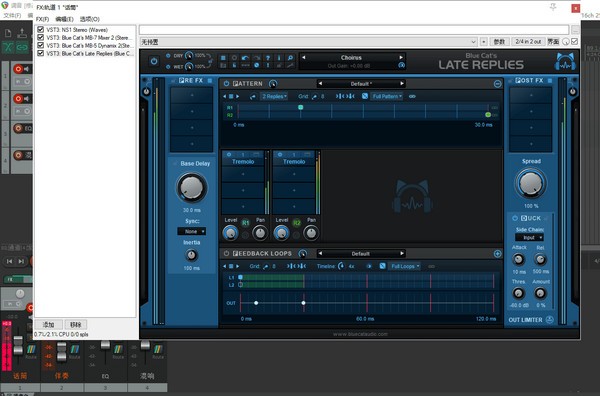Go to next Feedback Loops Default preset
600x396 pixels.
pyautogui.click(x=402, y=253)
